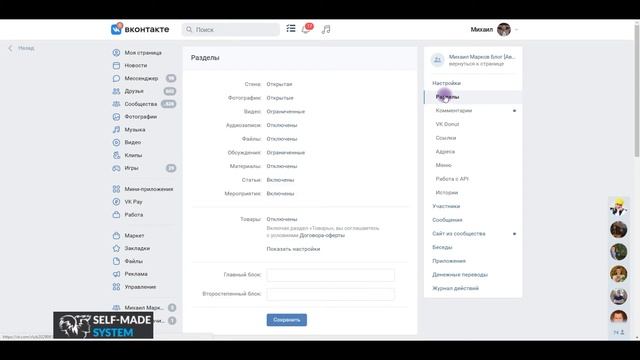Open the Мероприятия setting dropdown (Включены)
The width and height of the screenshot is (640, 360).
point(280,193)
